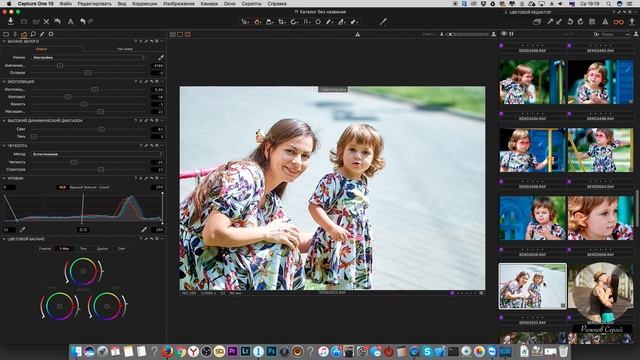The width and height of the screenshot is (640, 360).
Task: Switch to the Тень color balance tab
Action: click(83, 249)
